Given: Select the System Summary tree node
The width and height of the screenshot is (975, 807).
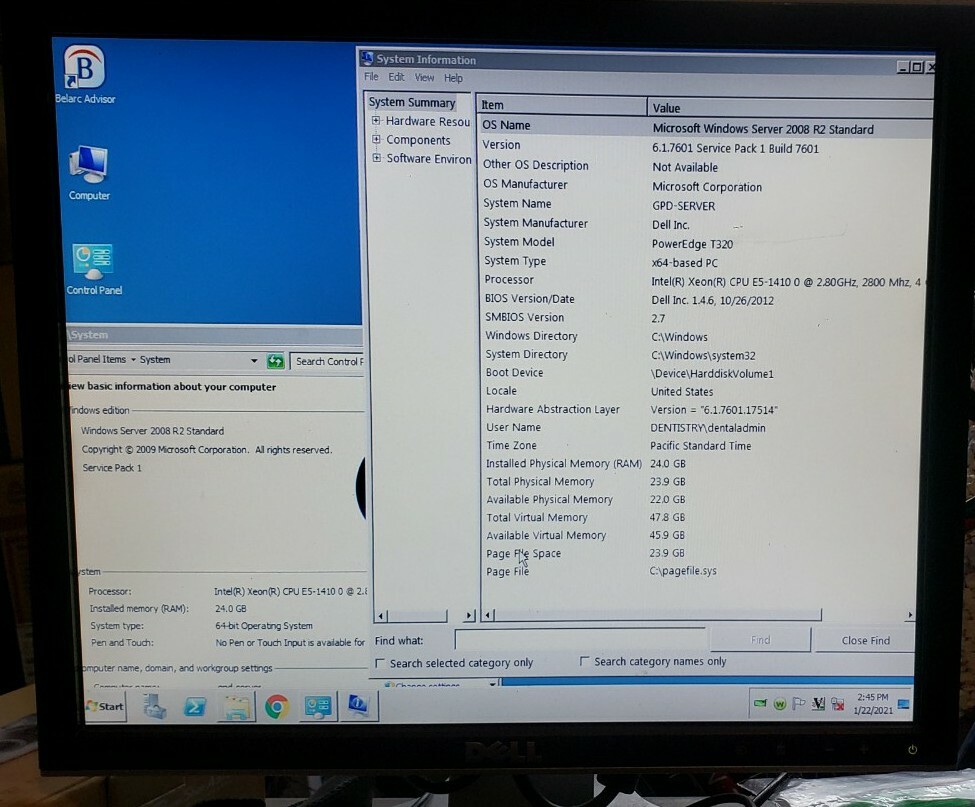Looking at the screenshot, I should coord(412,102).
